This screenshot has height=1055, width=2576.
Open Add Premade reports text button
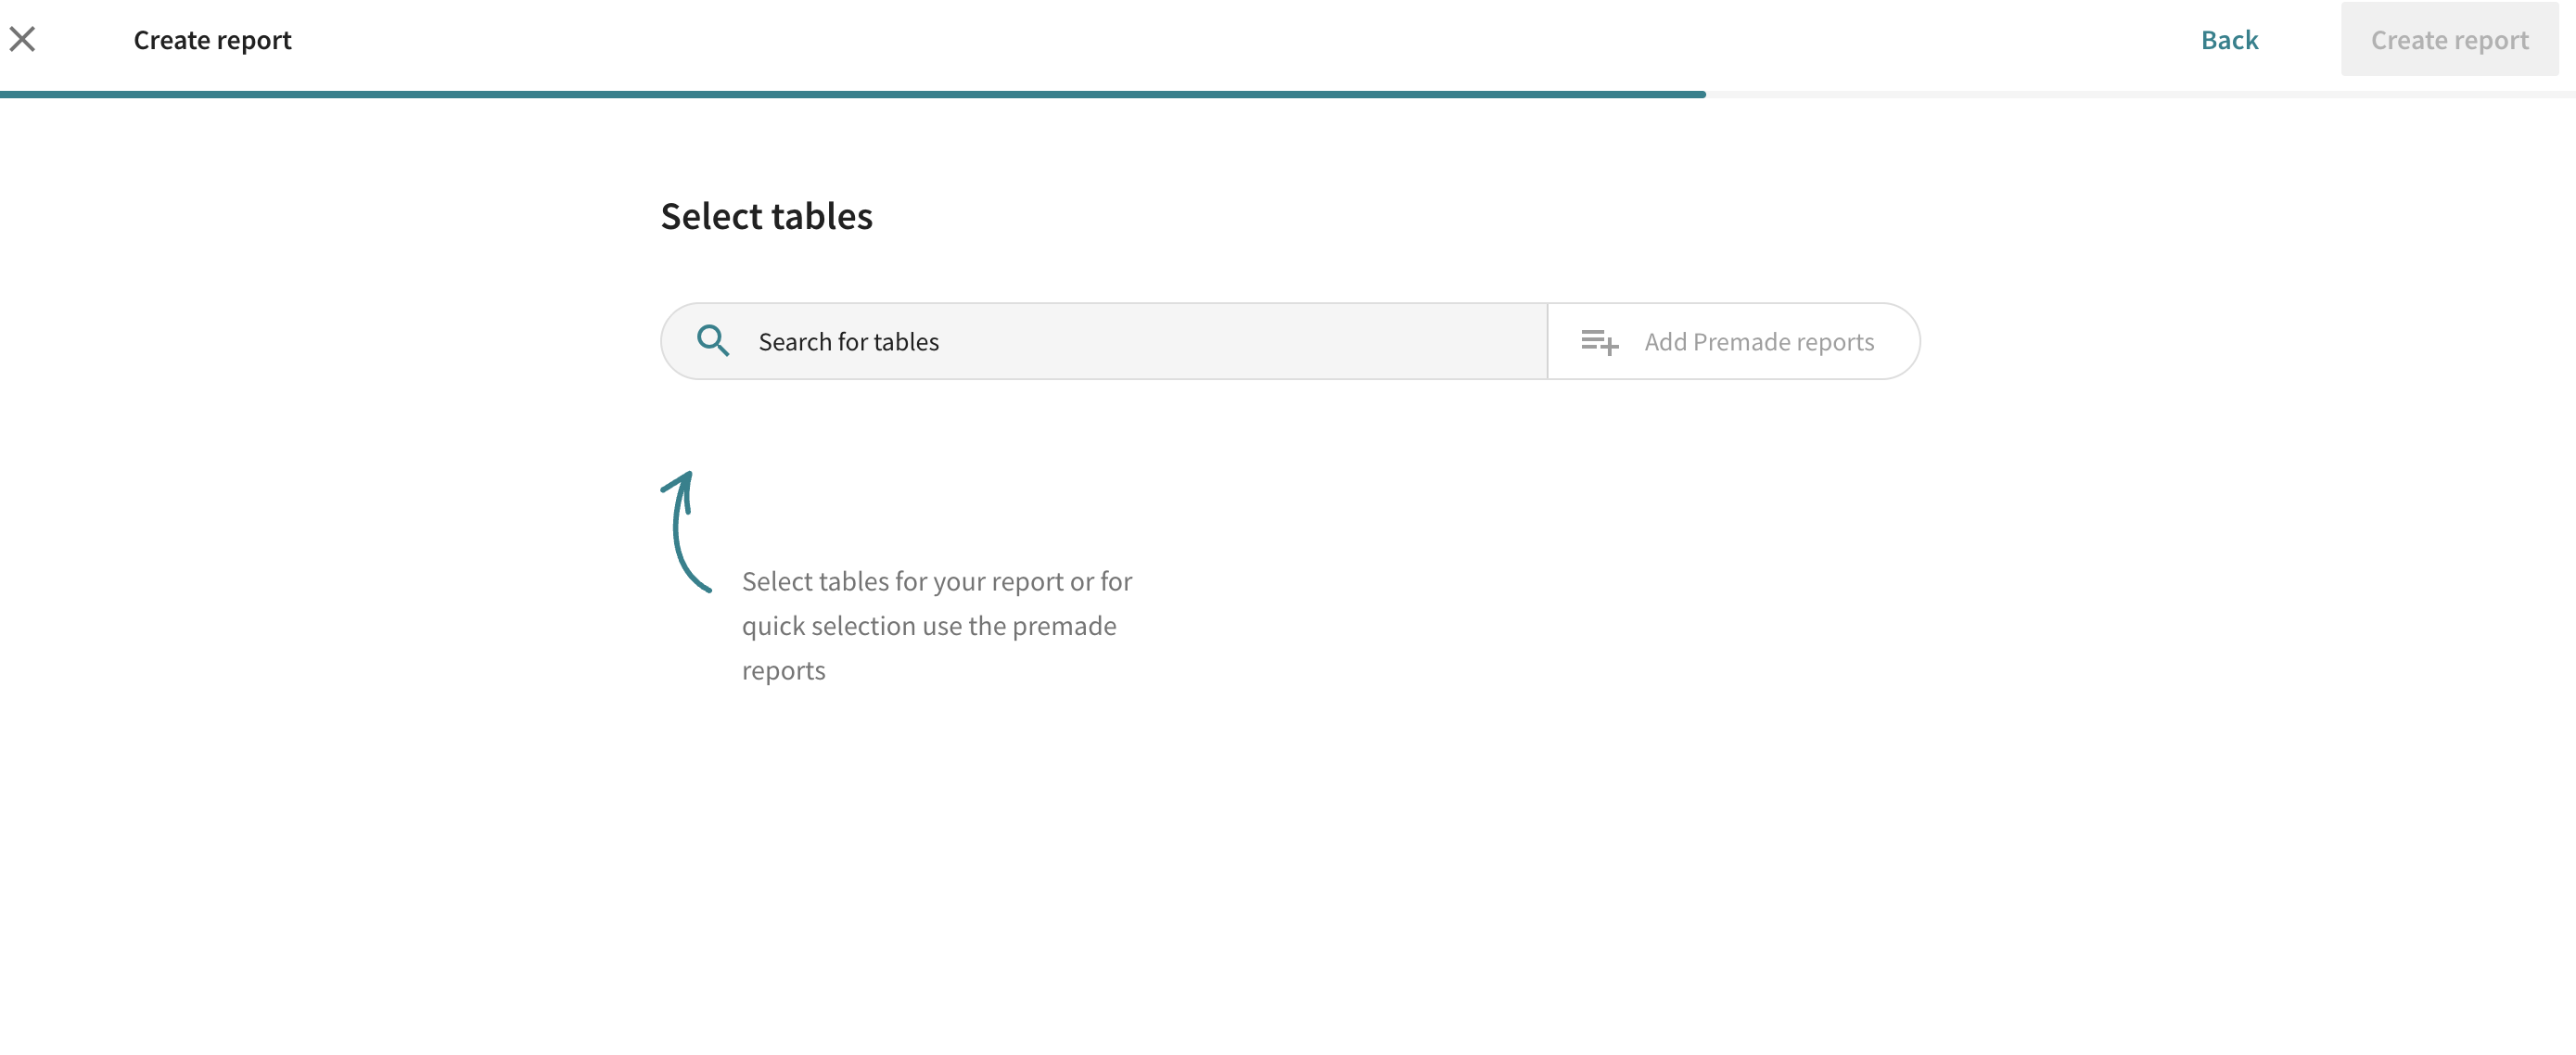1758,342
